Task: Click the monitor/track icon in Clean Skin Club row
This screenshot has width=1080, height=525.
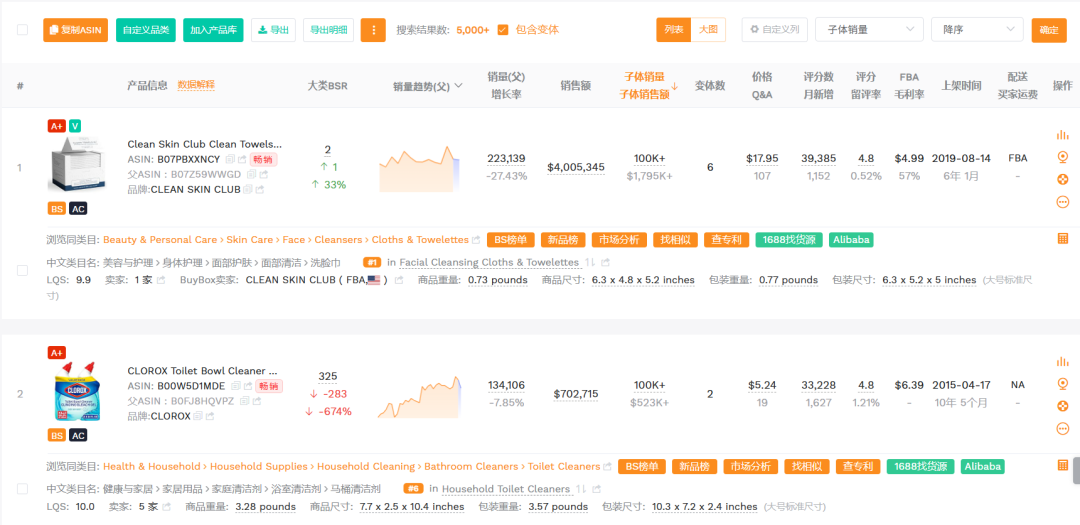Action: (x=1062, y=157)
